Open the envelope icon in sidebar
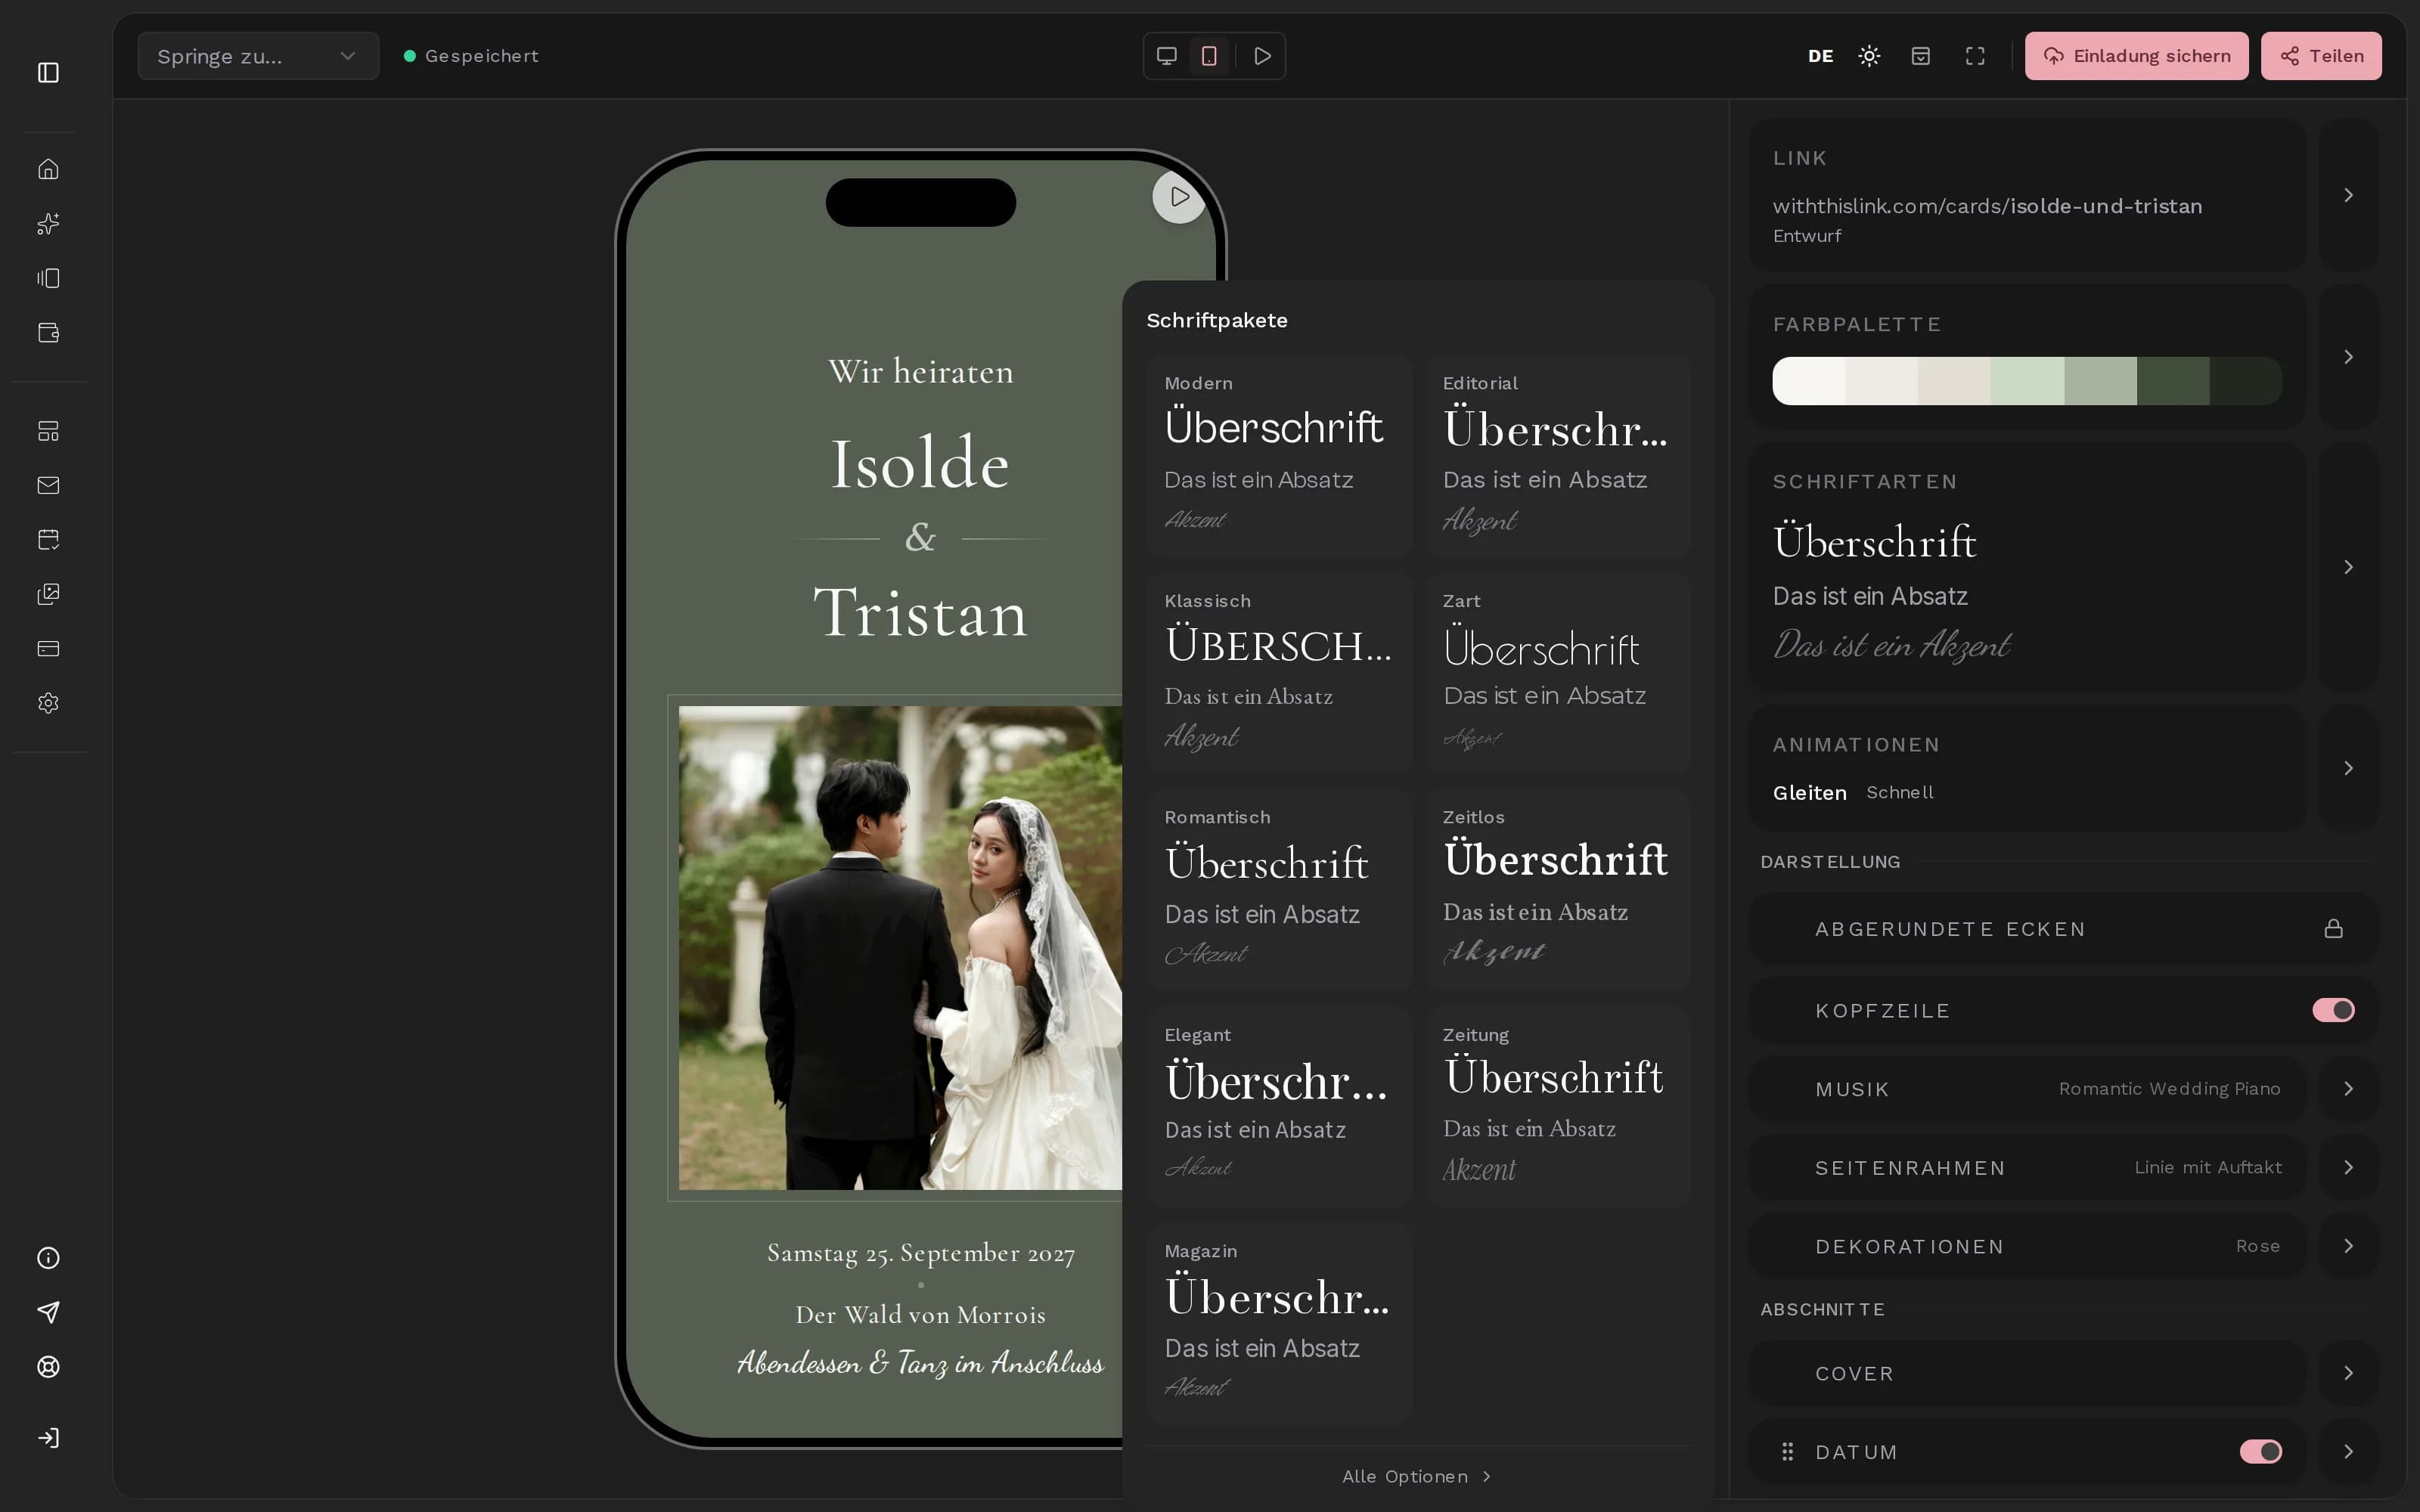2420x1512 pixels. pos(48,485)
